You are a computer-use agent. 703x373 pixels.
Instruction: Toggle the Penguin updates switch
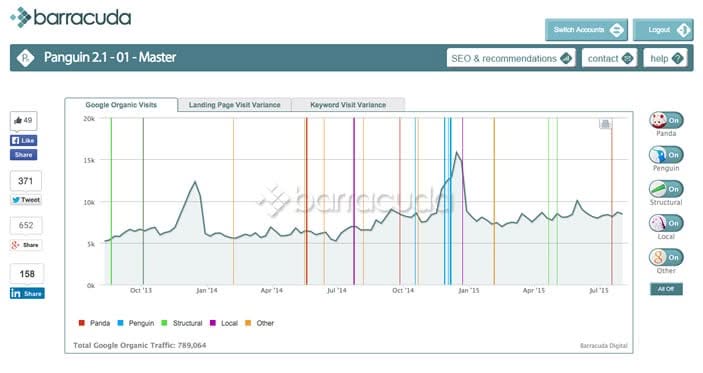[666, 155]
